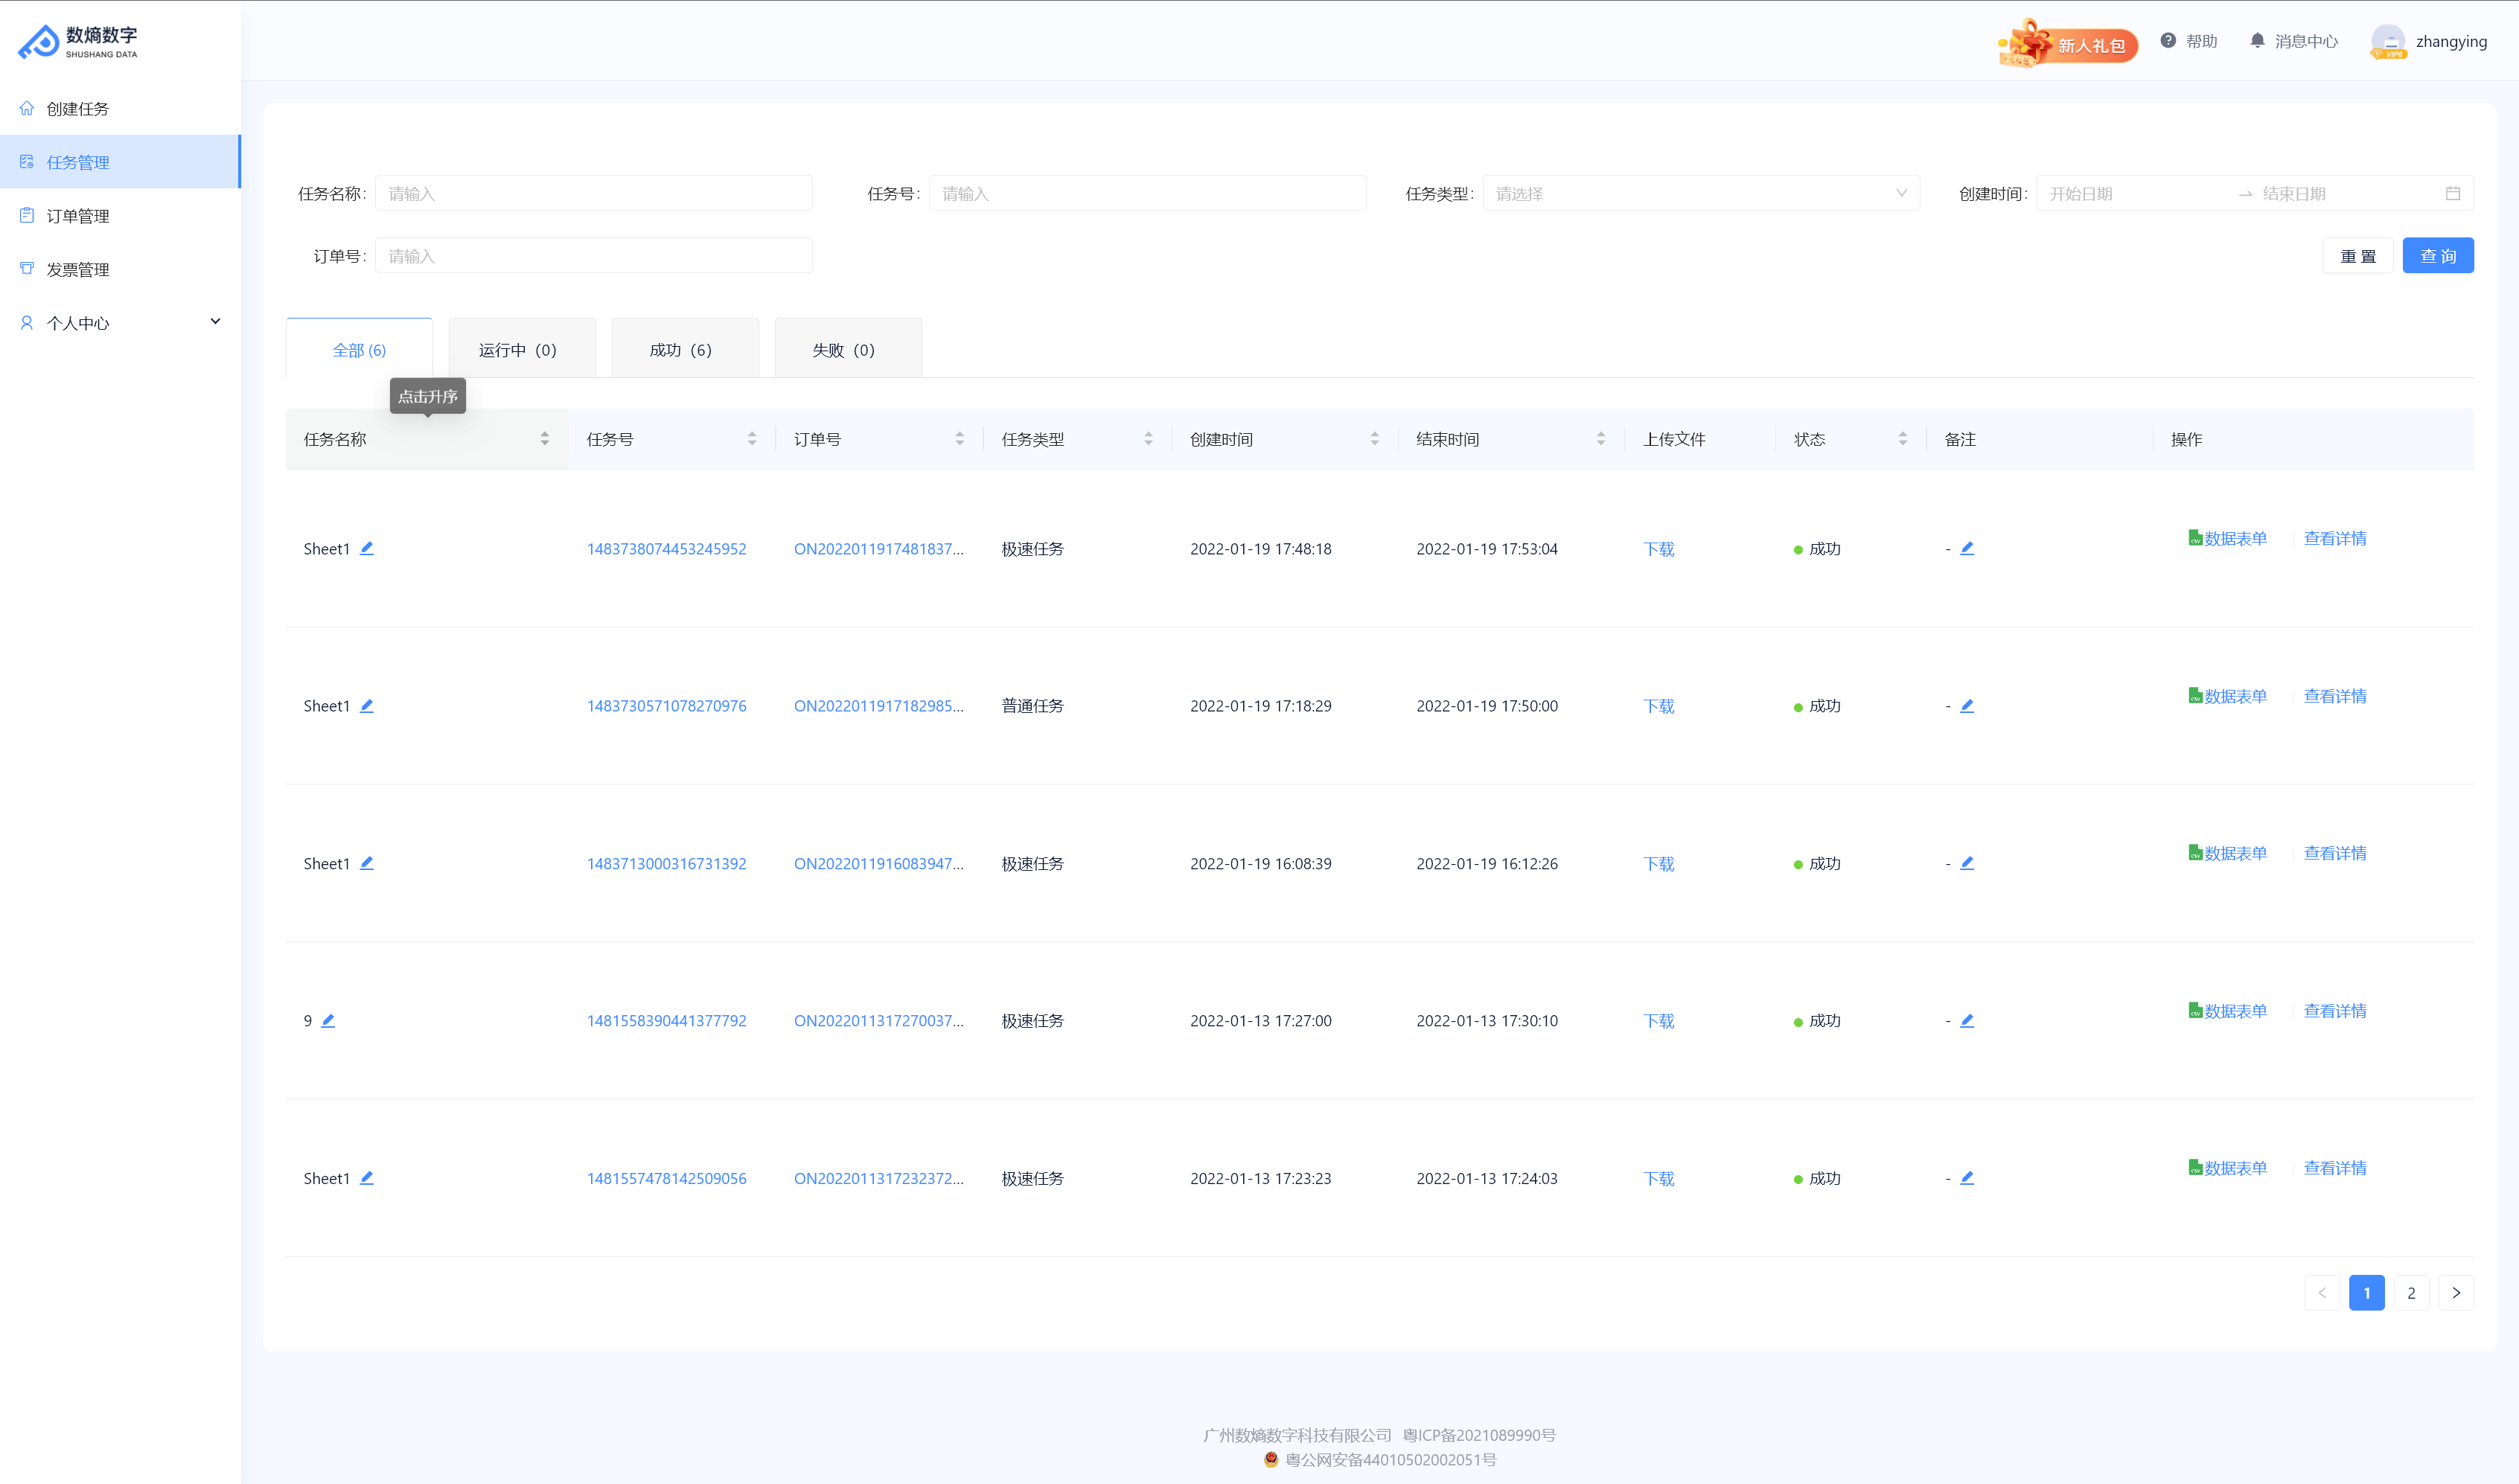Switch to the 失败 (0) tab
The width and height of the screenshot is (2519, 1484).
(x=848, y=349)
